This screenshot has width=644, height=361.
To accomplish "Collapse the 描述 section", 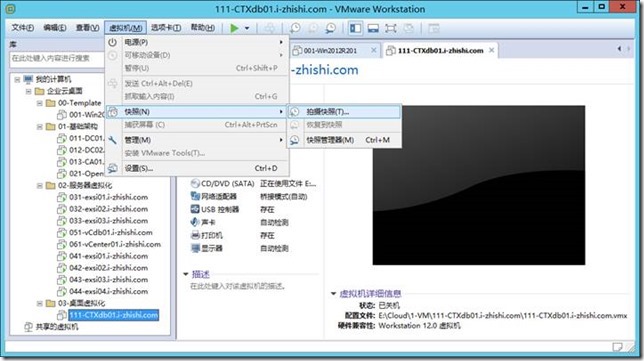I will [186, 274].
